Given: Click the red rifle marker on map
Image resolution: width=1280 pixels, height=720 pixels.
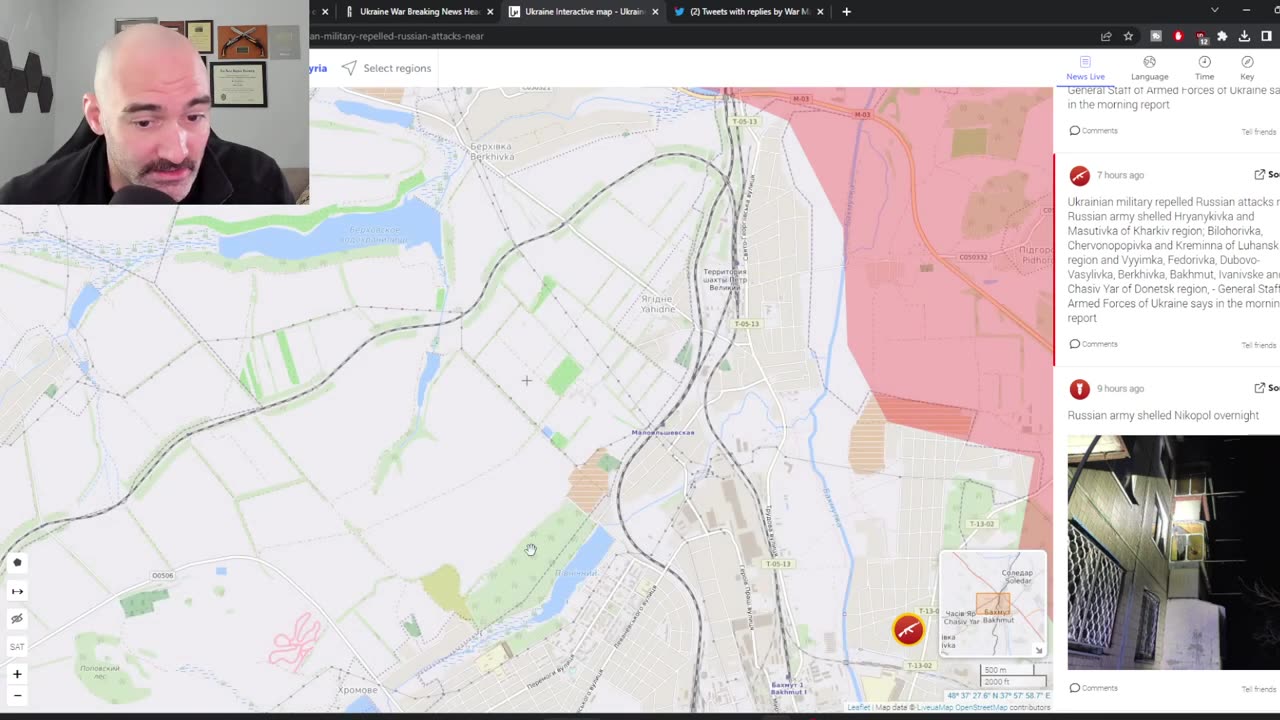Looking at the screenshot, I should point(908,629).
